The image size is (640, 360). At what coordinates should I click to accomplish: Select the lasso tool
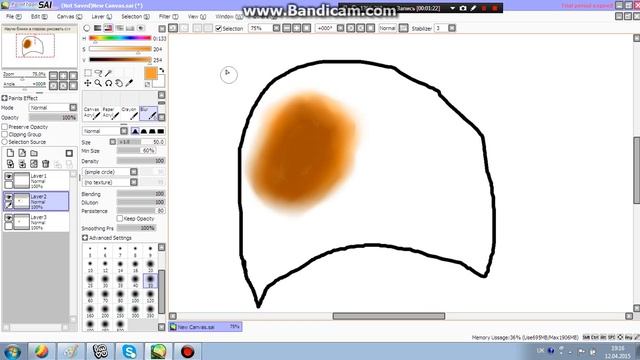98,73
